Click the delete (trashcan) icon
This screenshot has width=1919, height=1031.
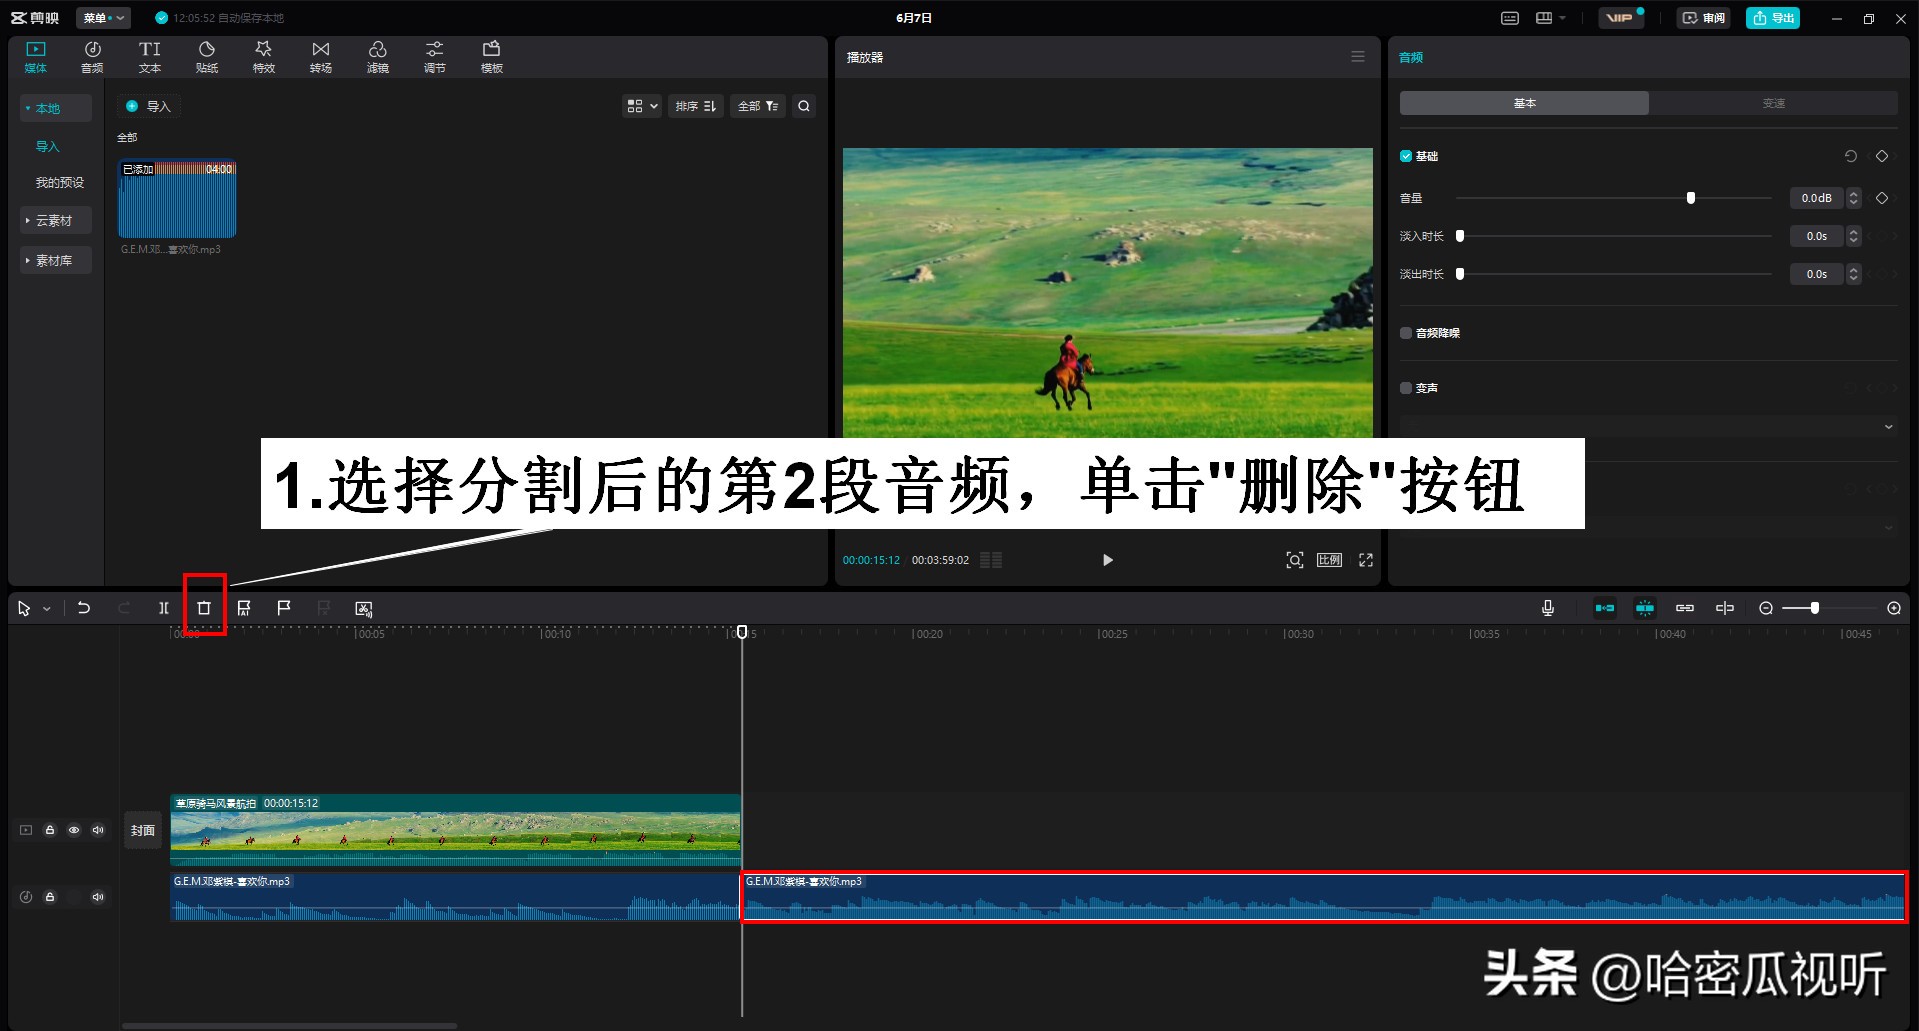[x=204, y=607]
